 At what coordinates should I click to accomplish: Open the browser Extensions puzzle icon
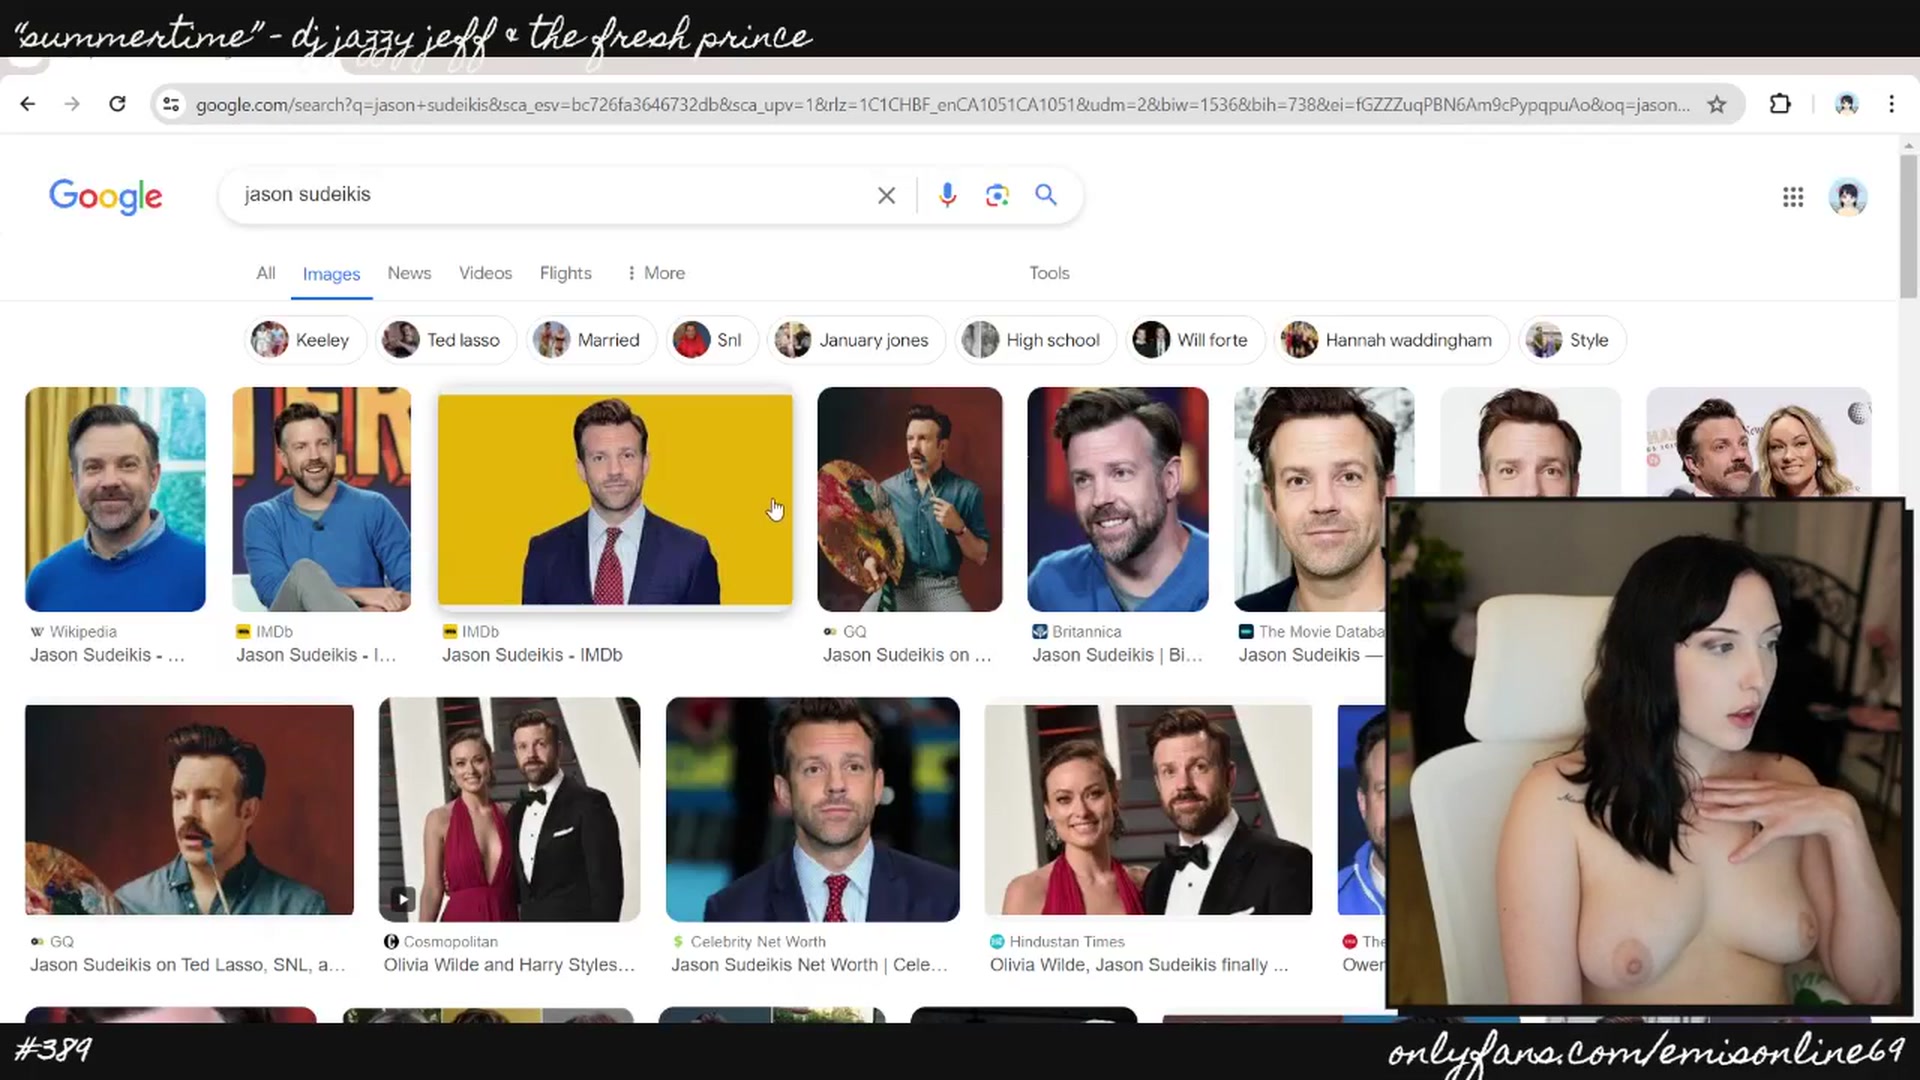click(x=1780, y=104)
